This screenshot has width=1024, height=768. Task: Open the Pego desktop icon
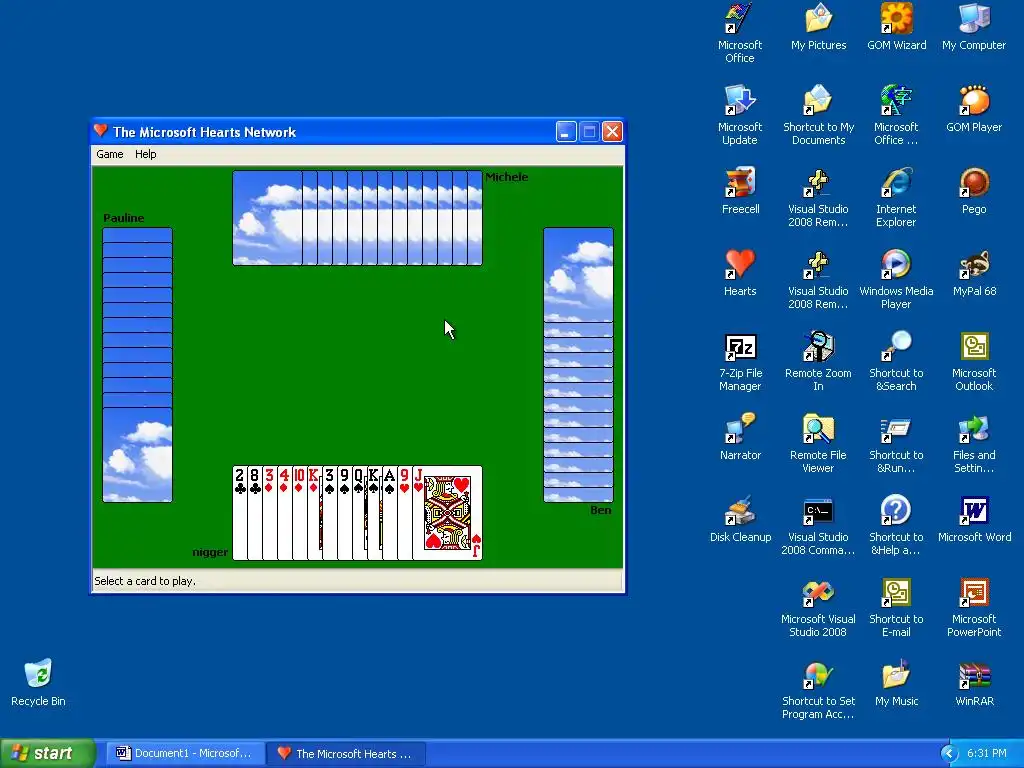point(974,191)
